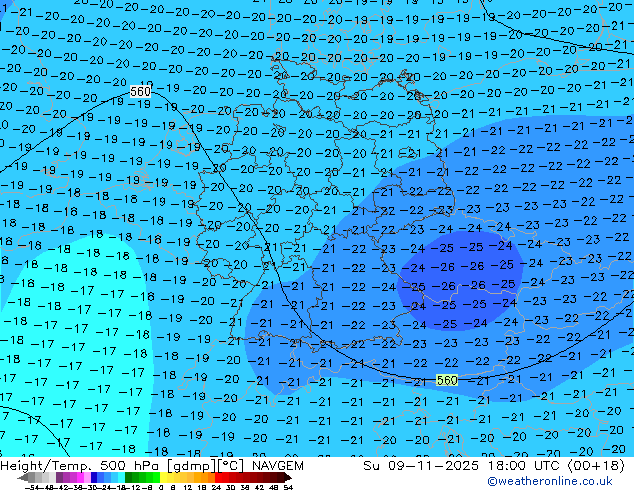634x490 pixels.
Task: Click the Height/Temp. title text
Action: point(47,466)
